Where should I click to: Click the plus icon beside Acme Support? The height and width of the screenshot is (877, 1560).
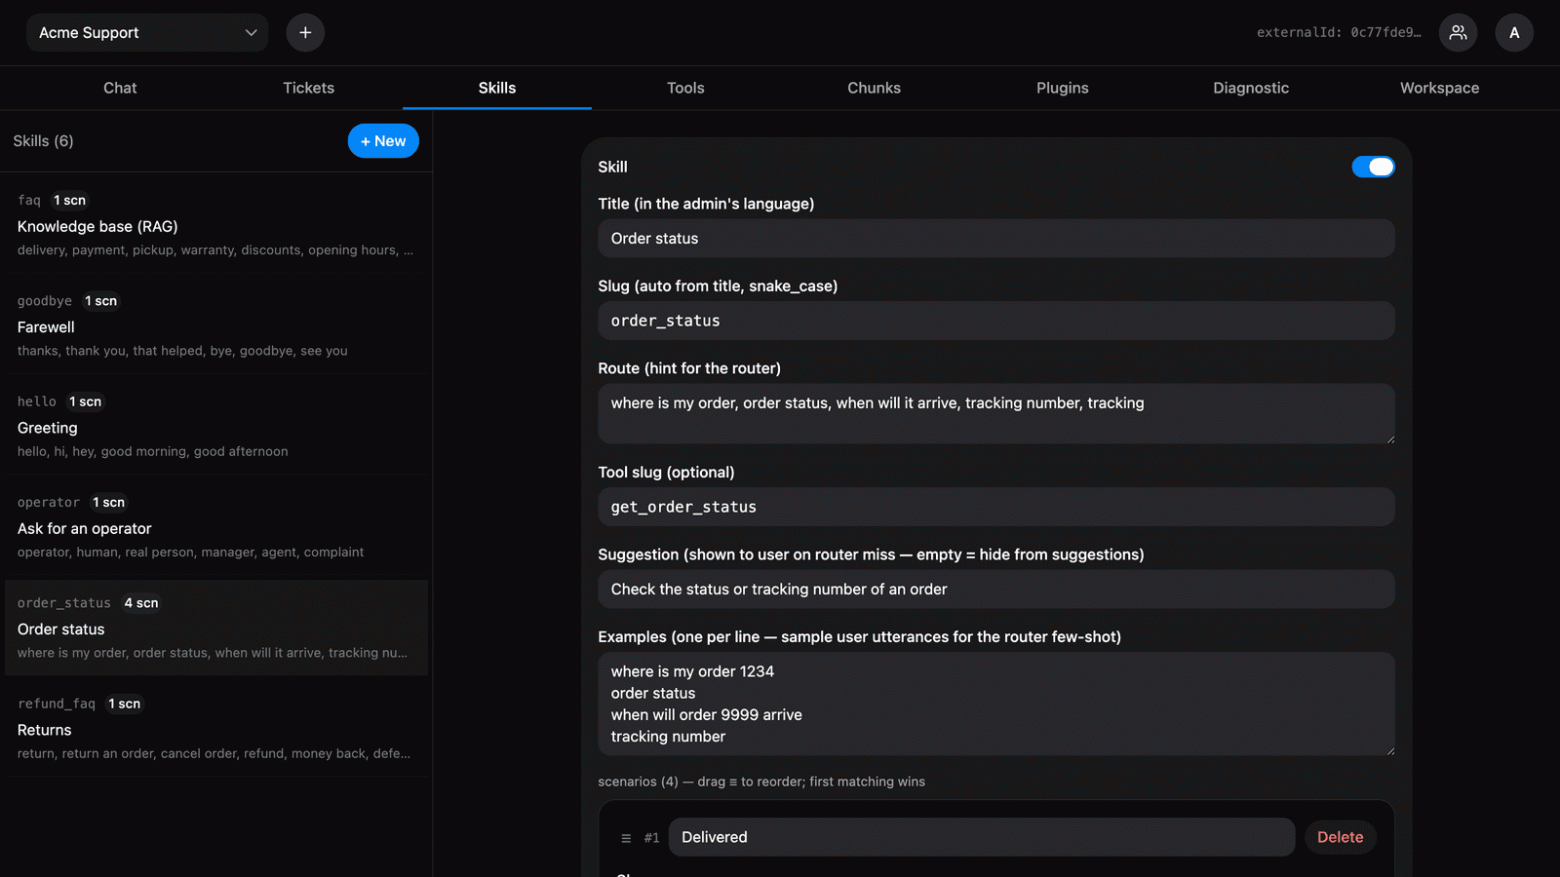coord(305,33)
